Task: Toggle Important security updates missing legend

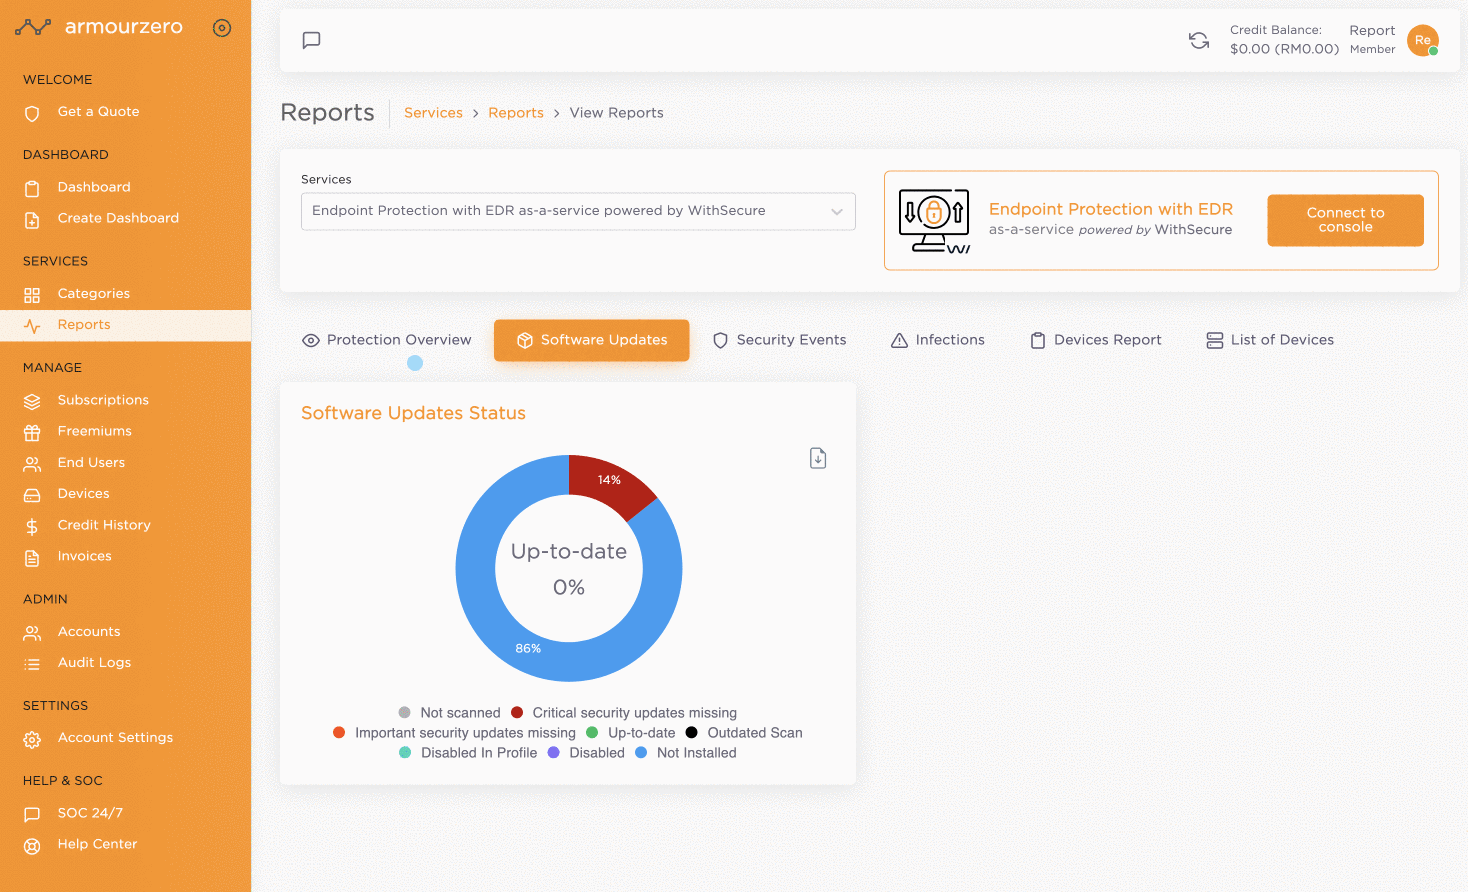Action: pos(455,733)
